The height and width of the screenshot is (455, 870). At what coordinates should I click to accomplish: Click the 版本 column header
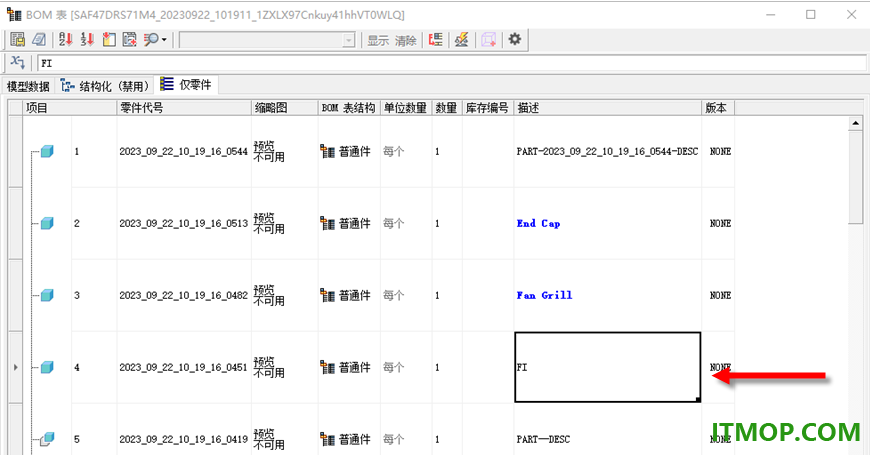pyautogui.click(x=719, y=108)
